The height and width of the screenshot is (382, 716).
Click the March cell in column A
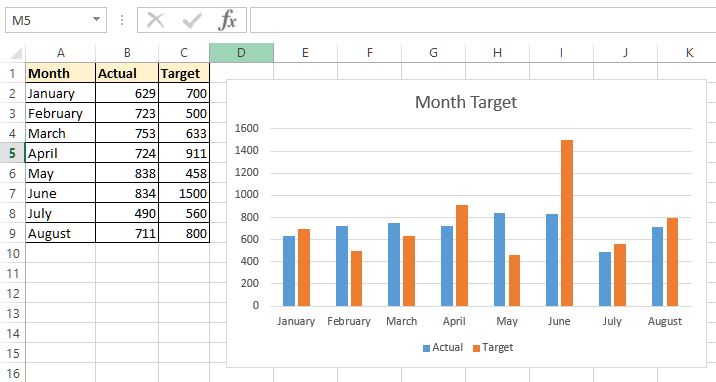coord(61,133)
